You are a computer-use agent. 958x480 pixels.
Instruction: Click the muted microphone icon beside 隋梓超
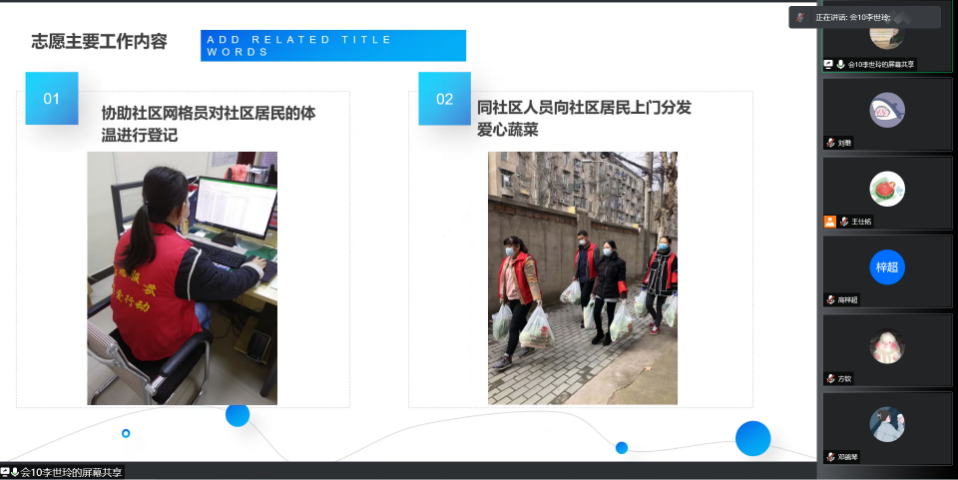(830, 299)
